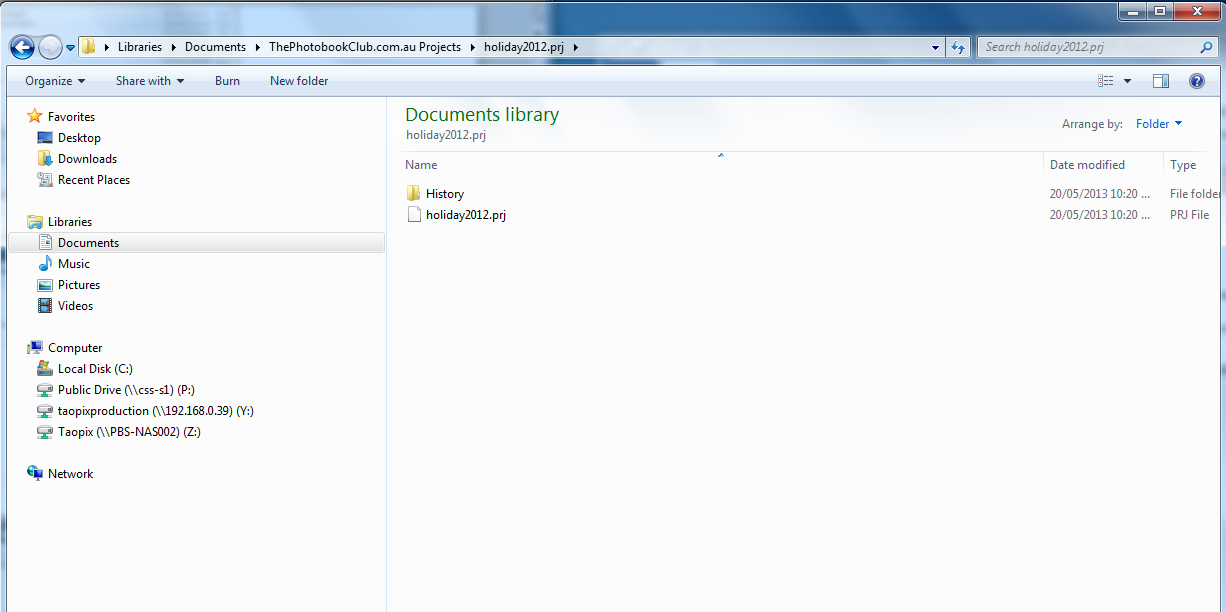
Task: Sort by the Name column header
Action: [421, 165]
